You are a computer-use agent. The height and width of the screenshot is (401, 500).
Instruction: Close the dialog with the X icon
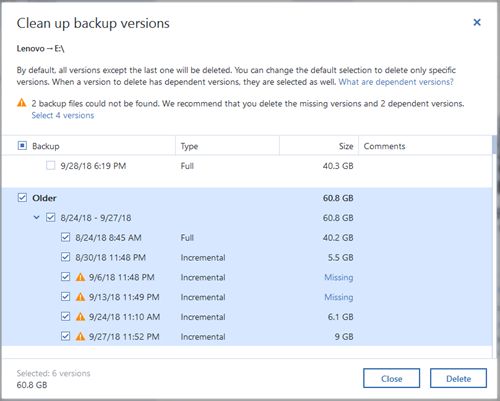477,22
